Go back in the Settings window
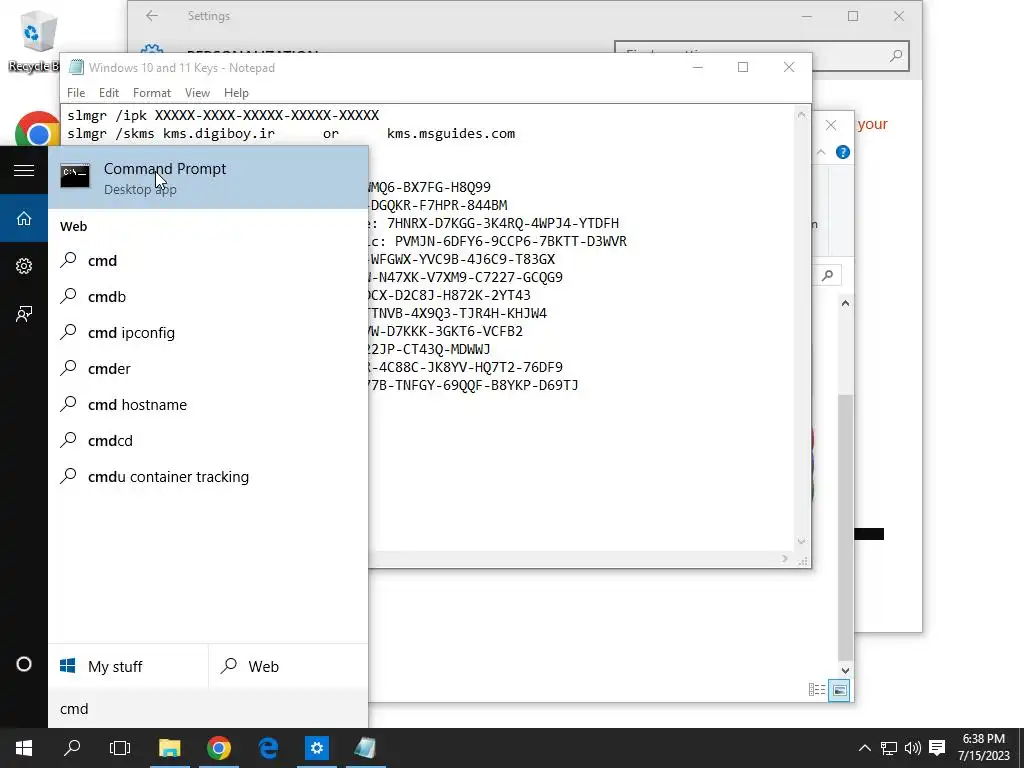This screenshot has width=1024, height=768. click(152, 16)
